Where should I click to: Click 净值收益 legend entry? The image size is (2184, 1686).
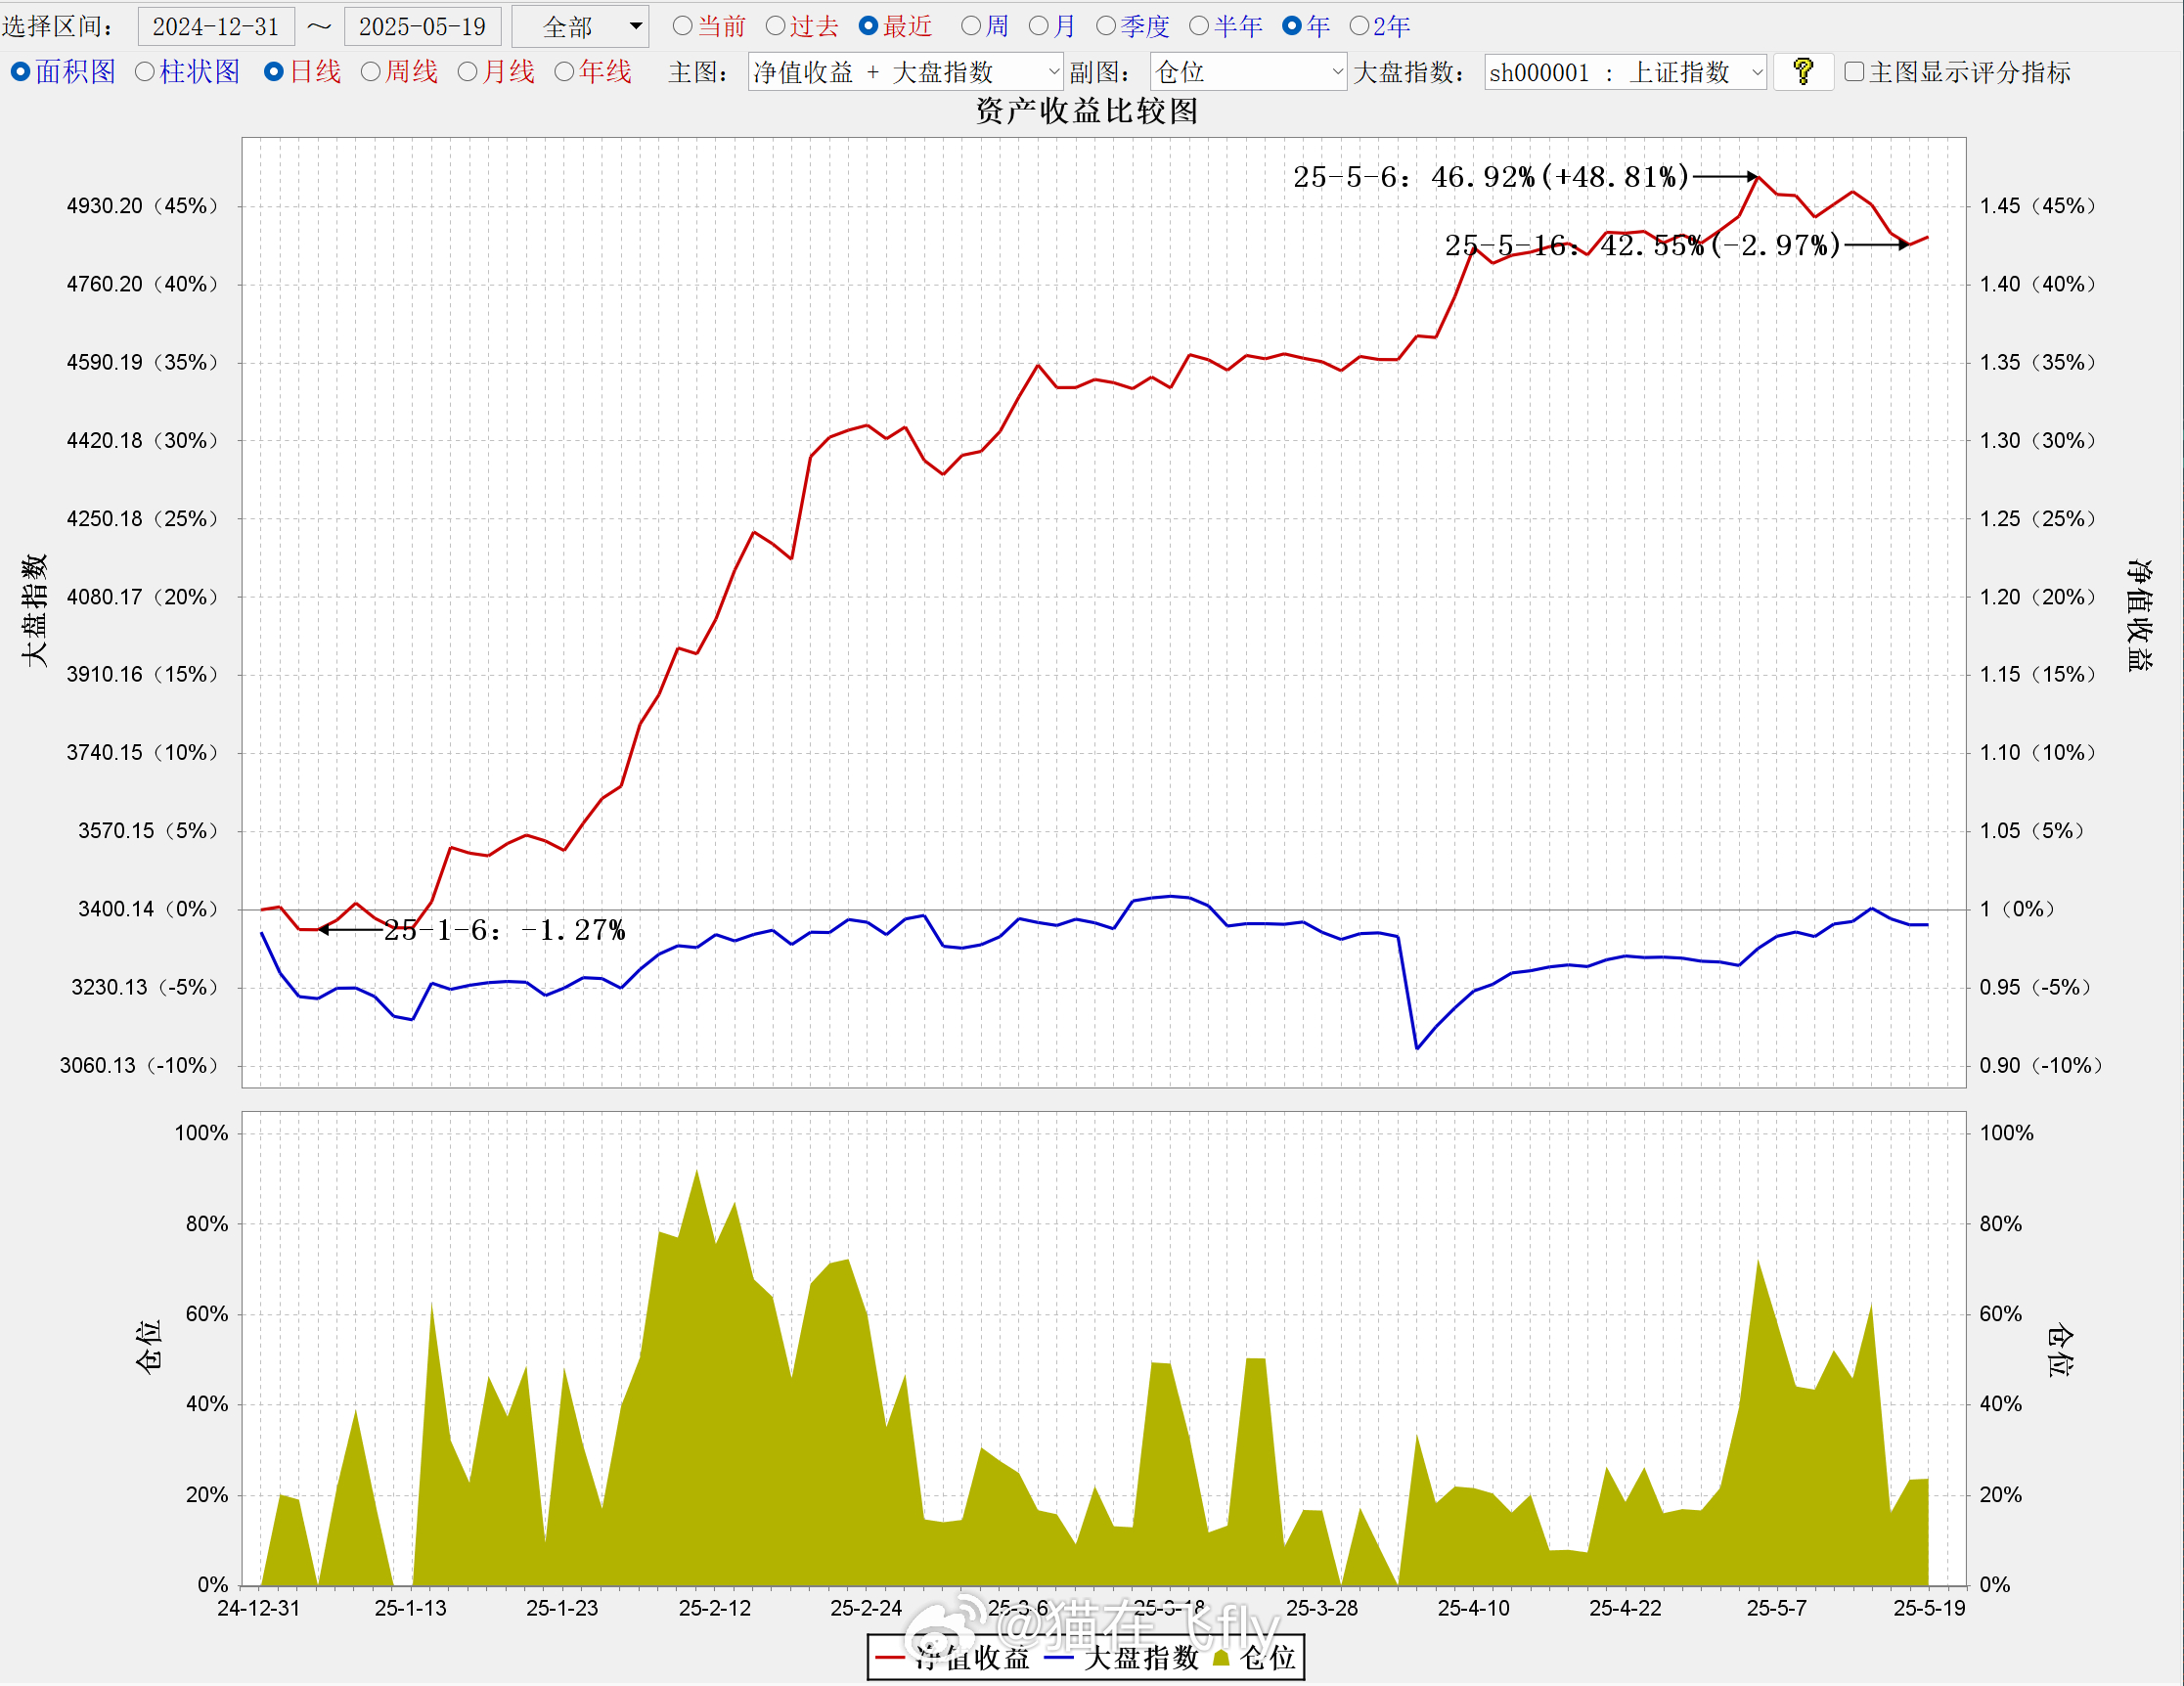pyautogui.click(x=952, y=1658)
